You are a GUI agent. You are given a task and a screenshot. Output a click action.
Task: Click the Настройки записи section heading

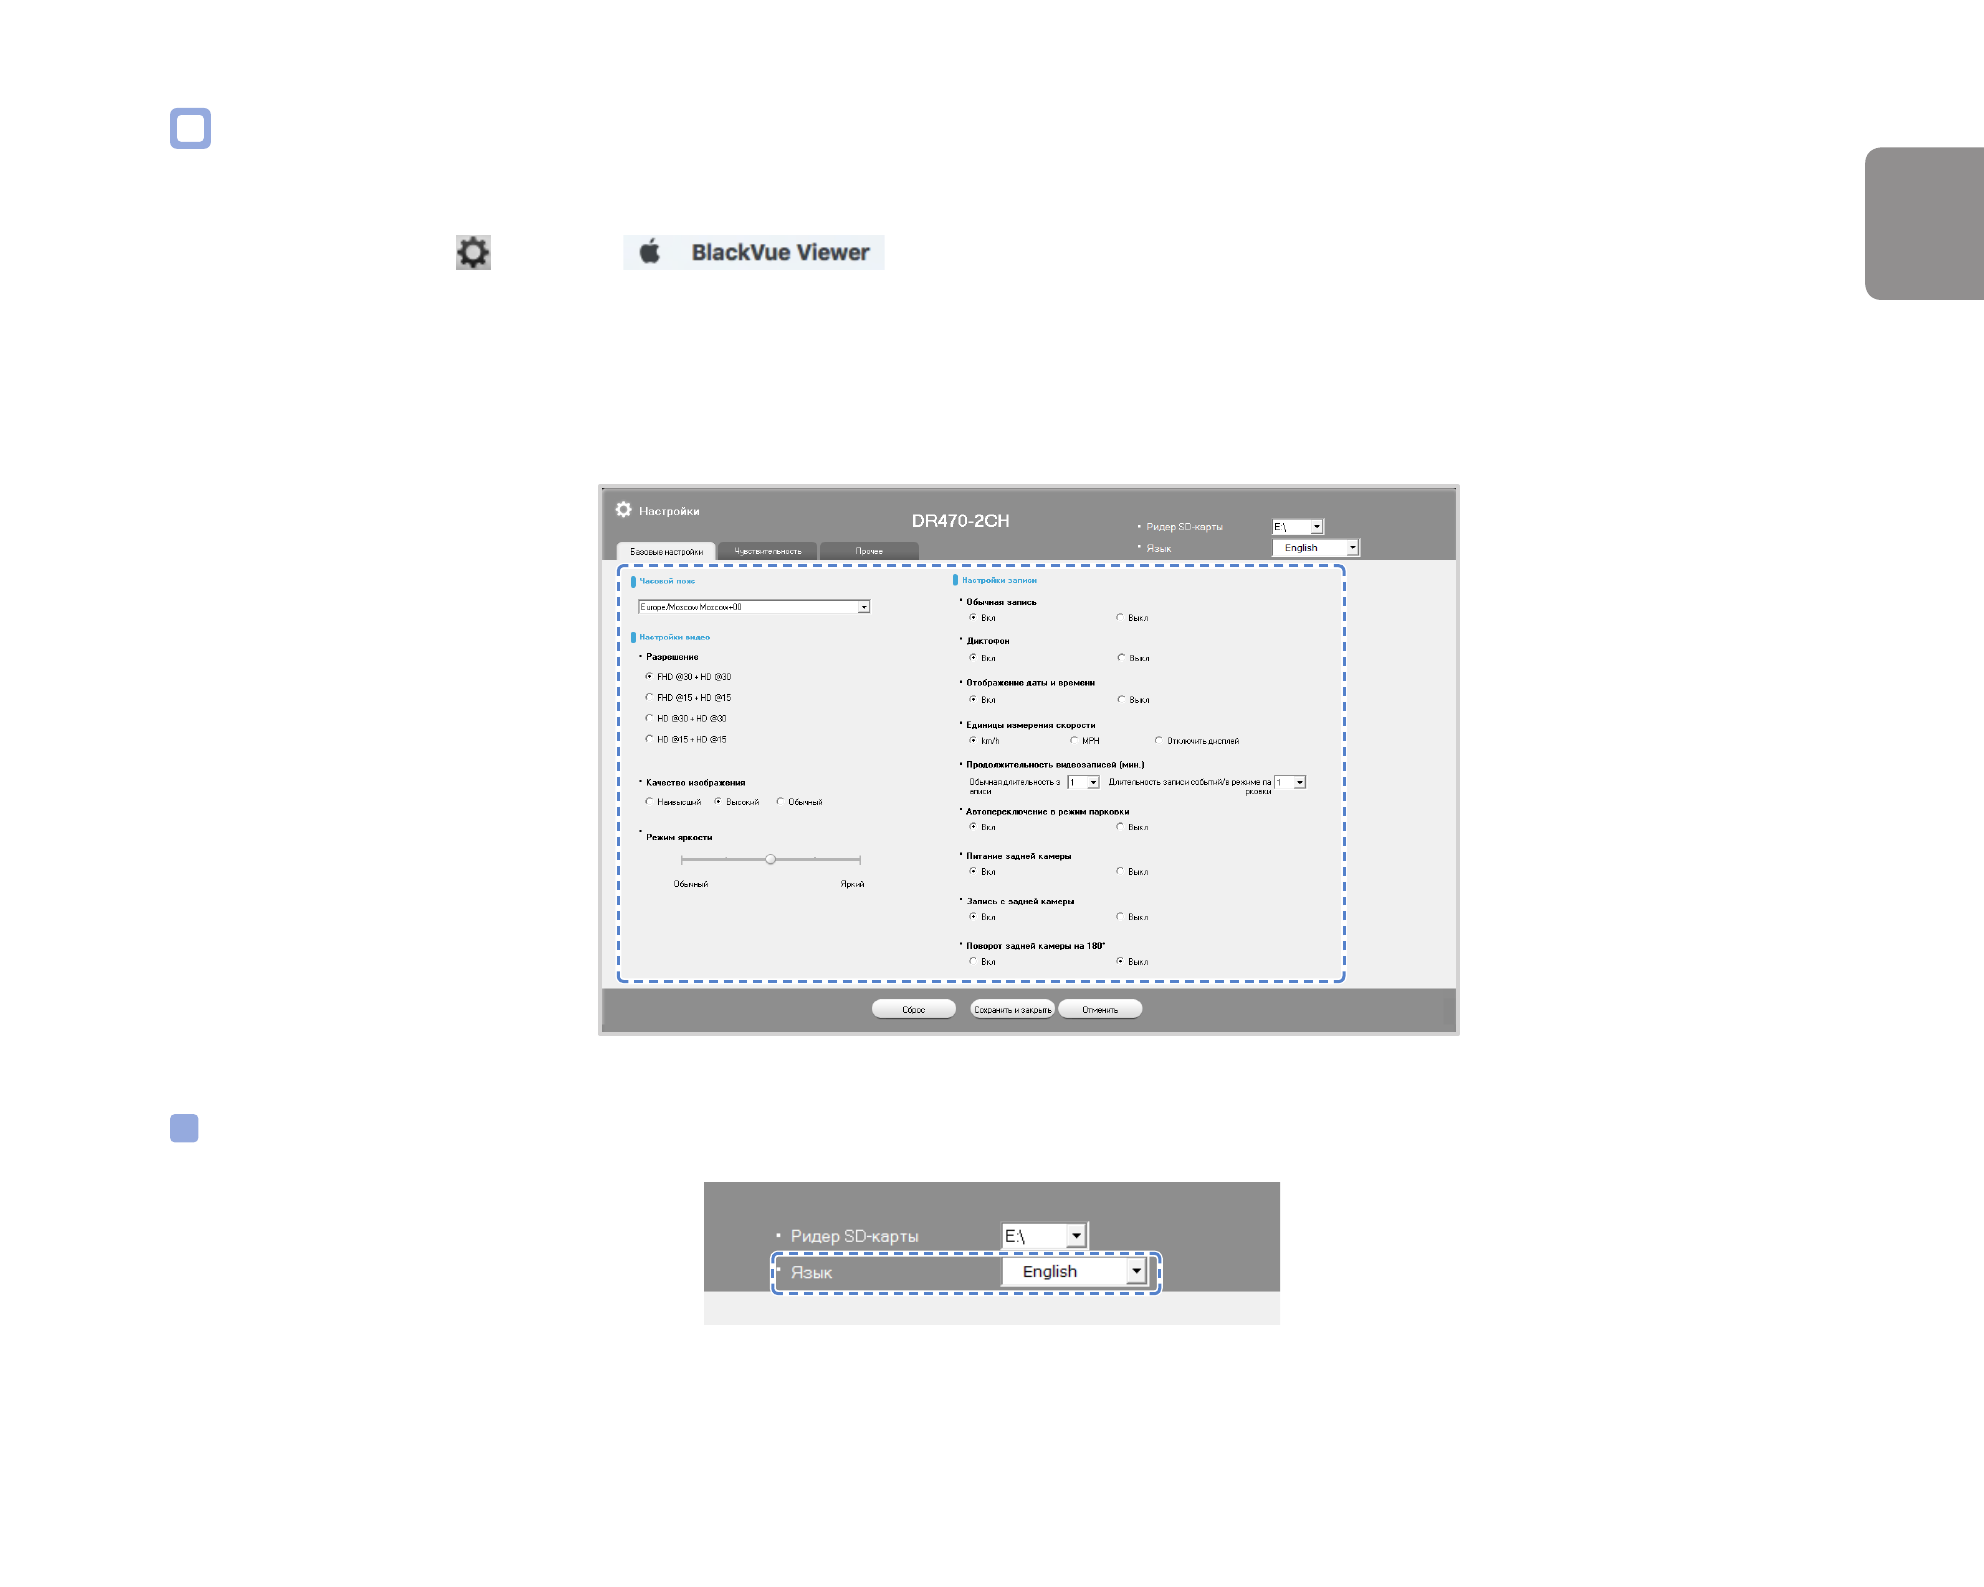pyautogui.click(x=999, y=580)
